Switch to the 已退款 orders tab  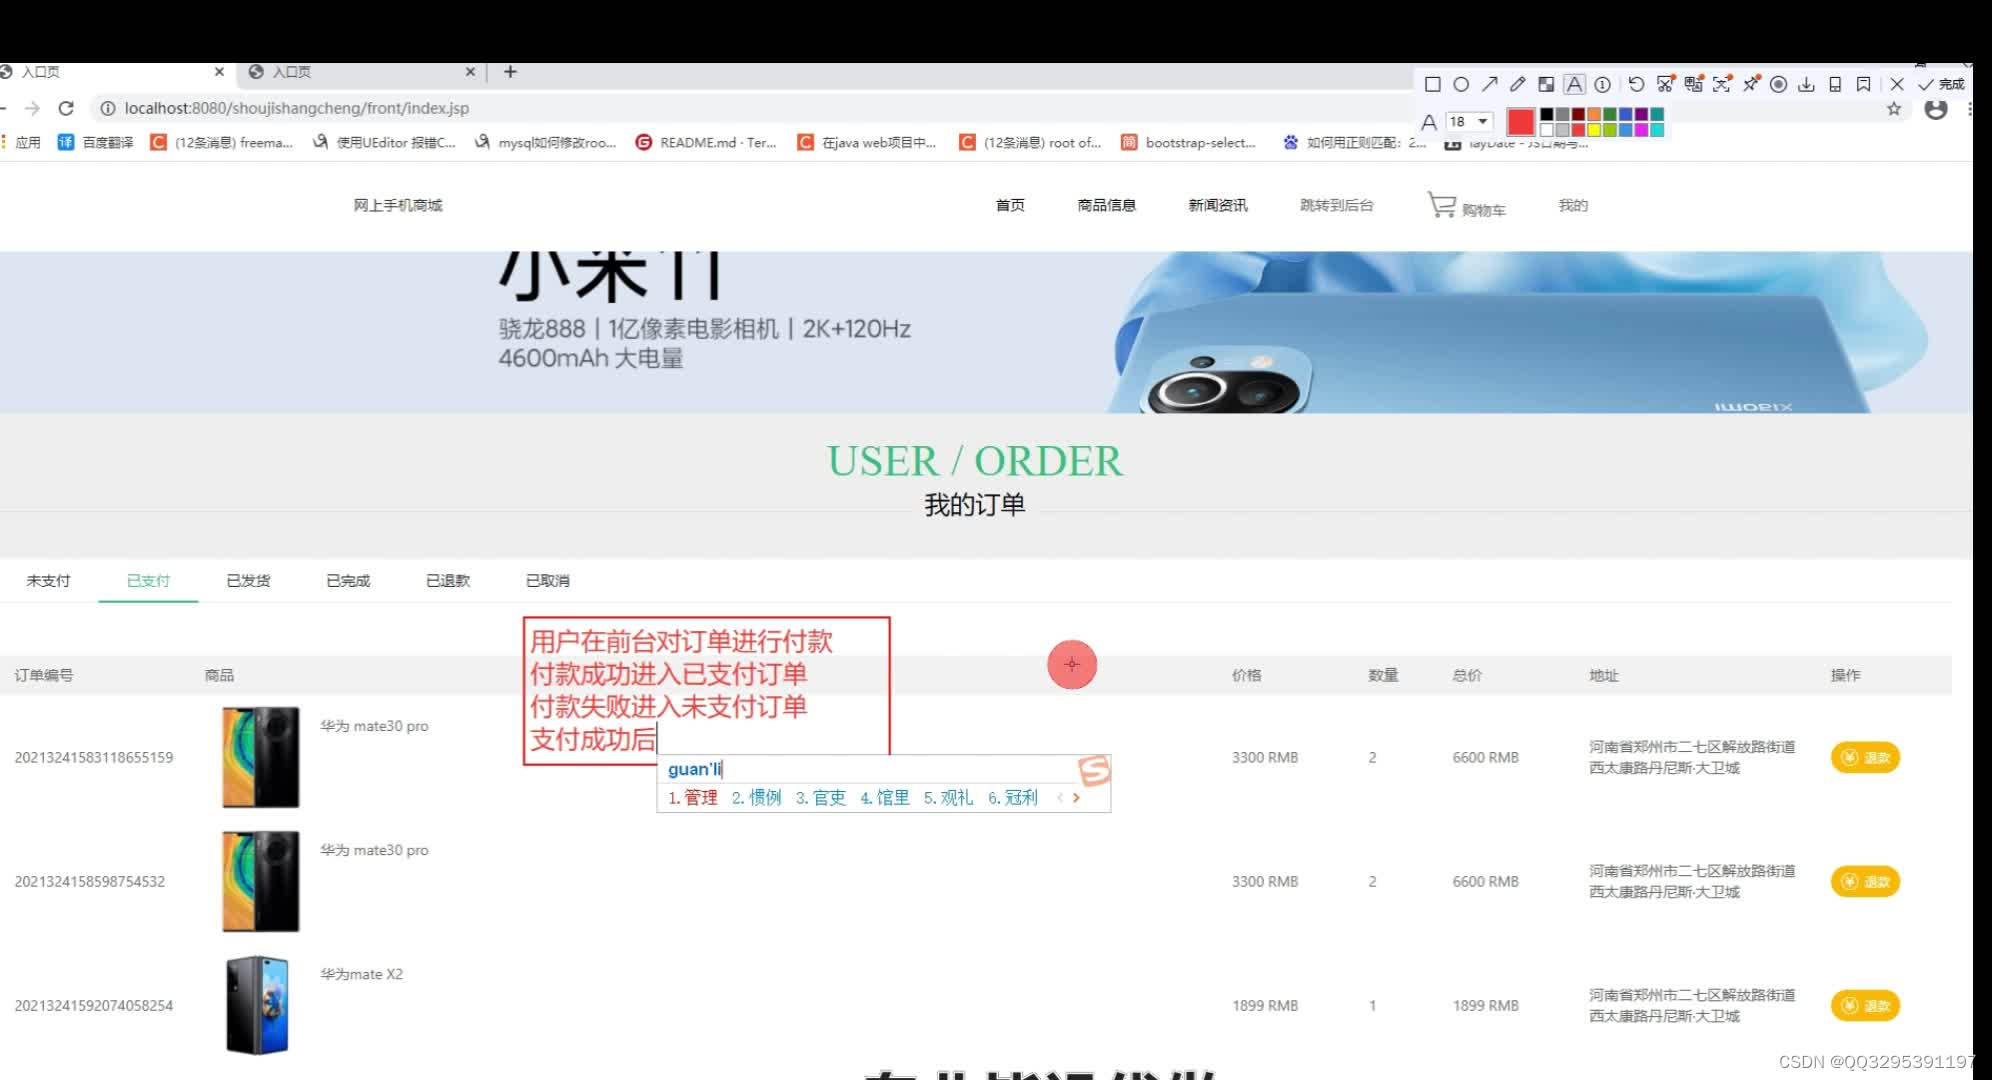448,580
